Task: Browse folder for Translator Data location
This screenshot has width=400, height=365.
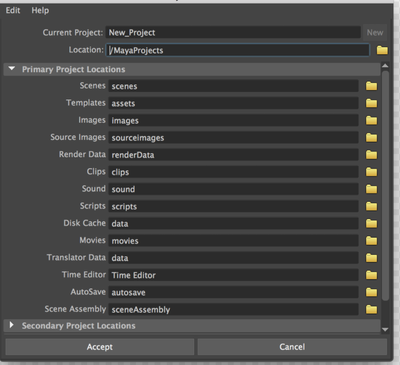Action: [371, 258]
